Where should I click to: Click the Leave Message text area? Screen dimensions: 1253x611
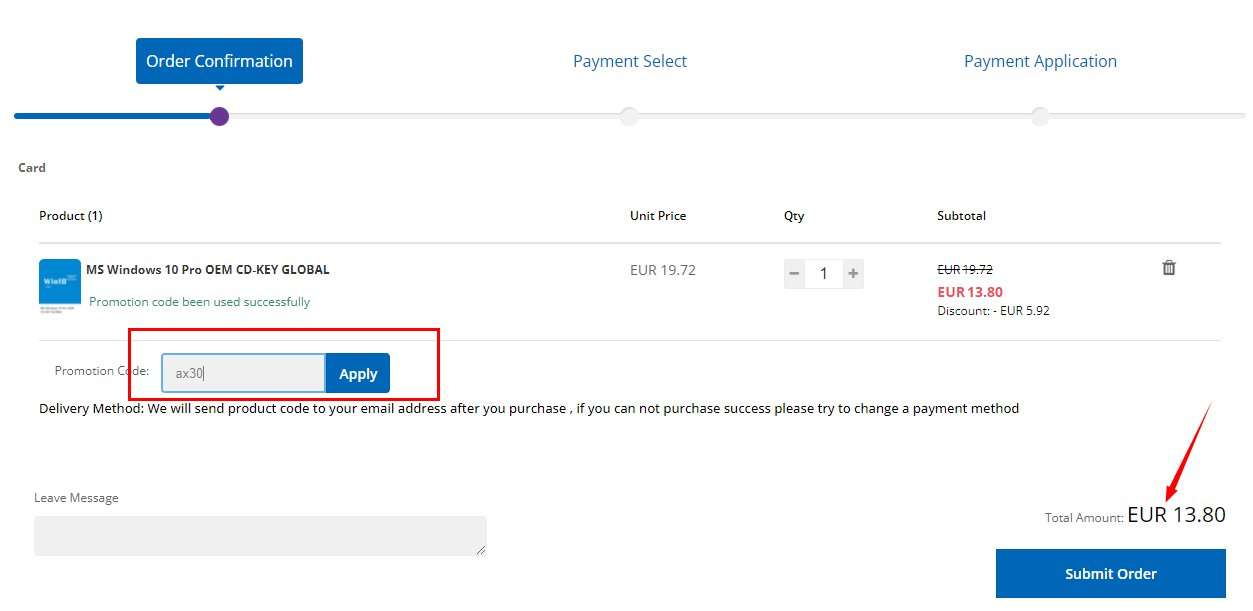(259, 535)
